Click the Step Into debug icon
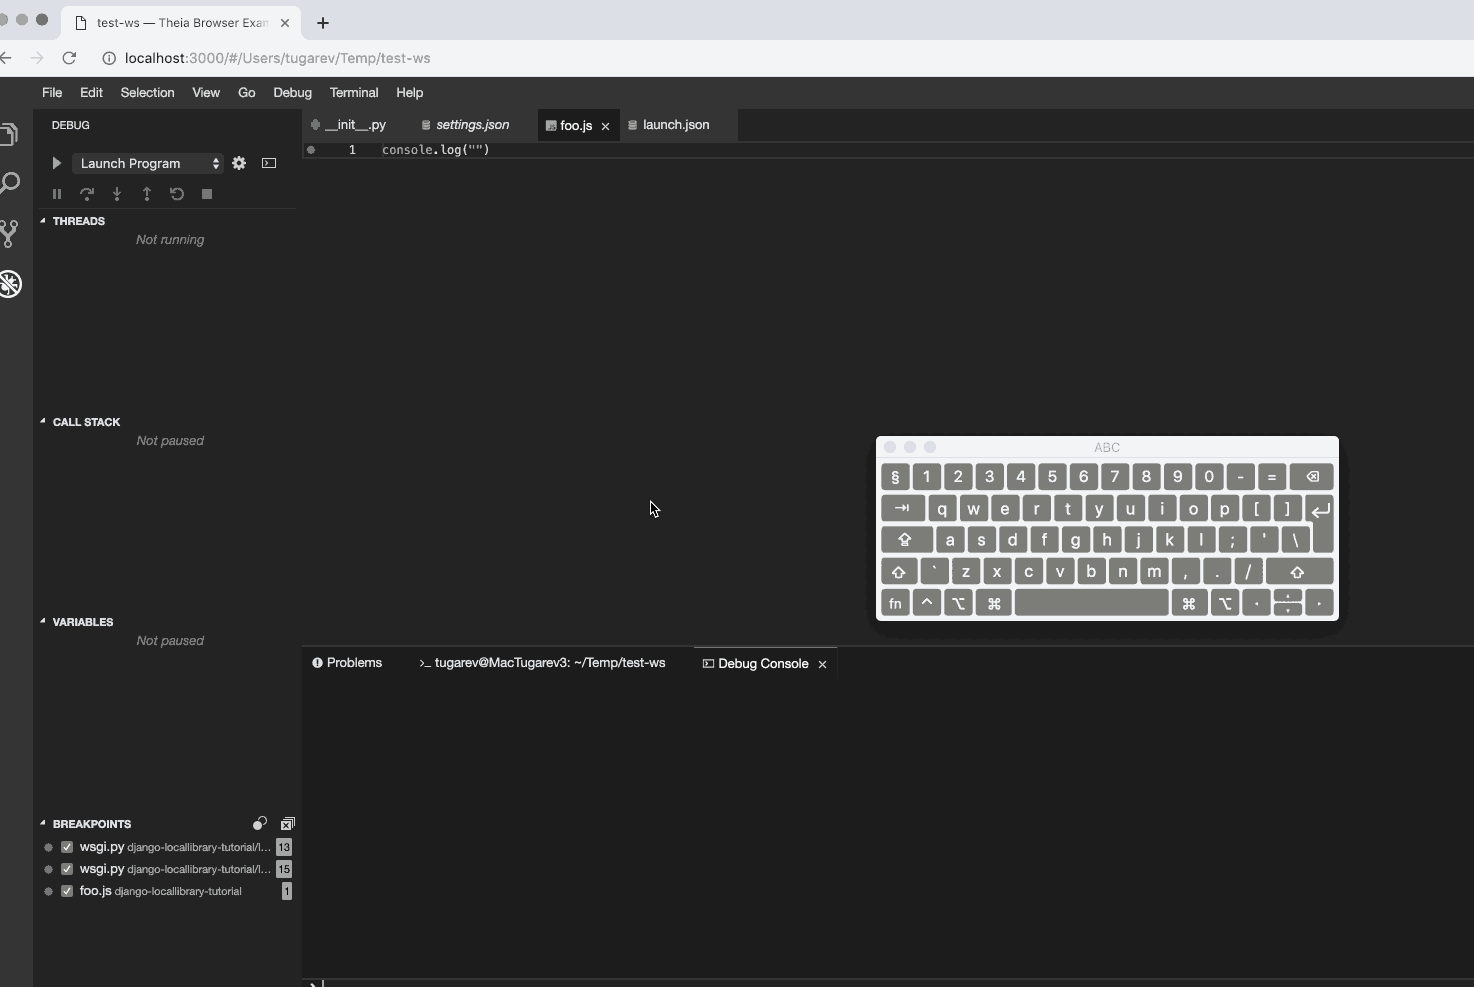1474x987 pixels. point(117,194)
